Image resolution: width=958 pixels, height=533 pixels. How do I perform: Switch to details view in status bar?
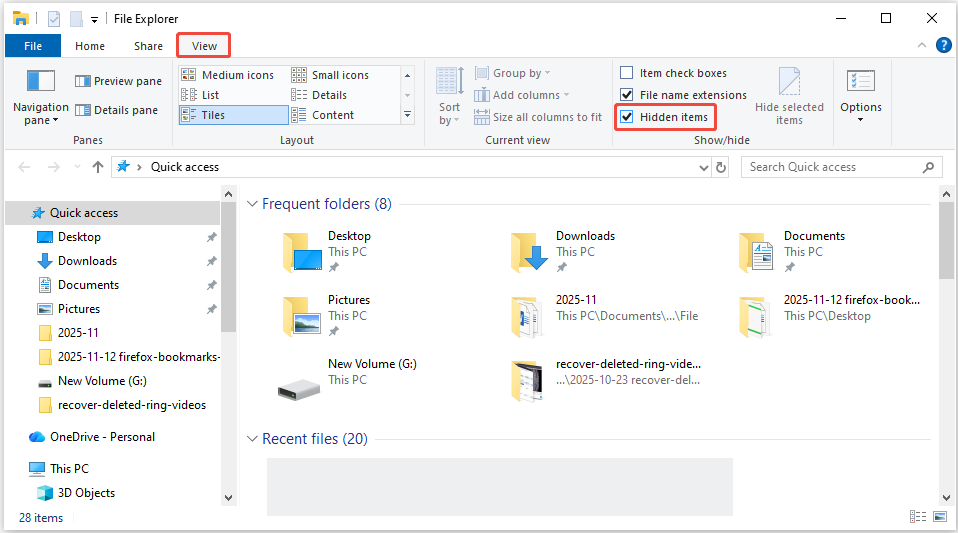coord(918,517)
